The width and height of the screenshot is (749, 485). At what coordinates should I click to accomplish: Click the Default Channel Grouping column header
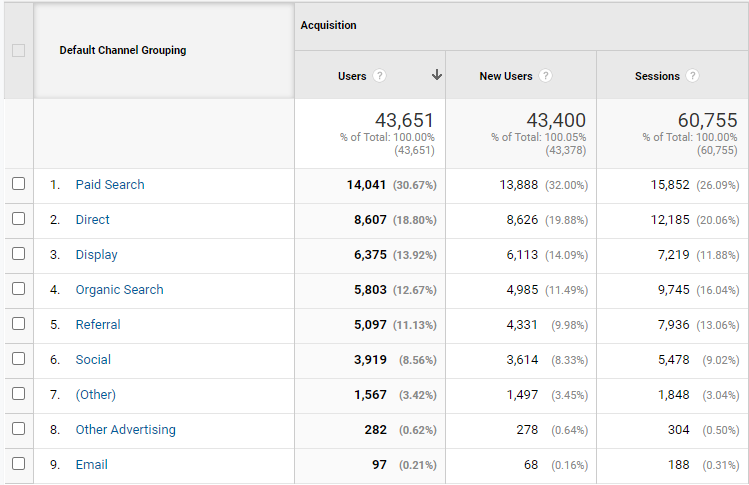pyautogui.click(x=123, y=50)
